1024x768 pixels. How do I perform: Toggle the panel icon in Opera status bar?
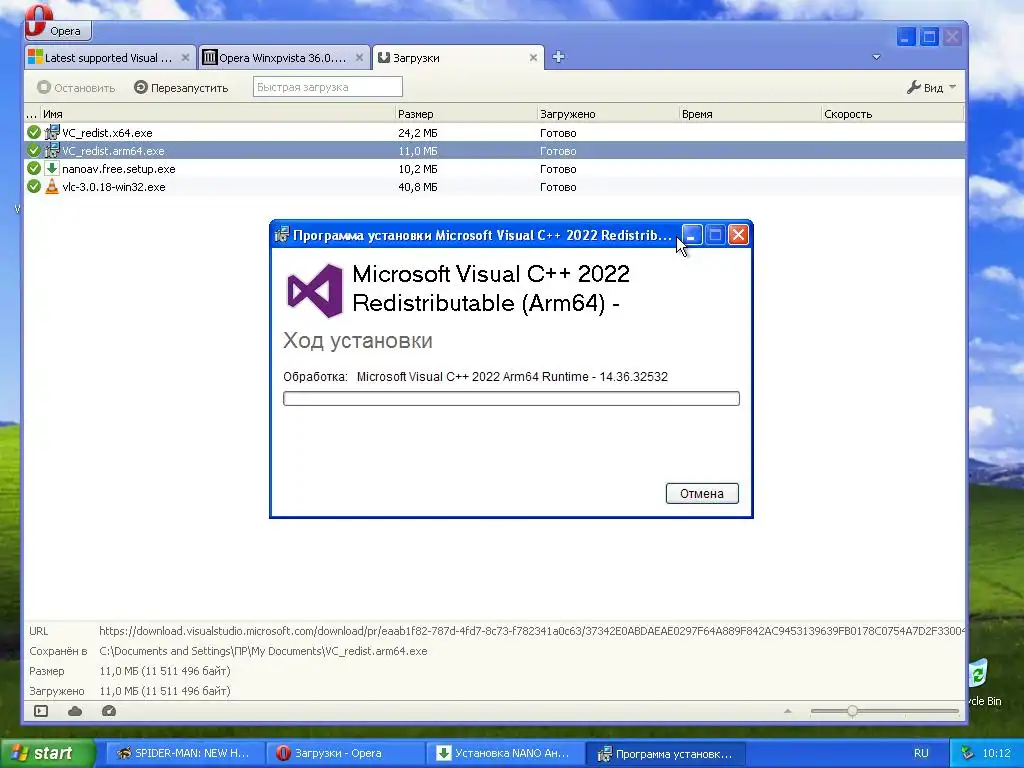[x=41, y=711]
